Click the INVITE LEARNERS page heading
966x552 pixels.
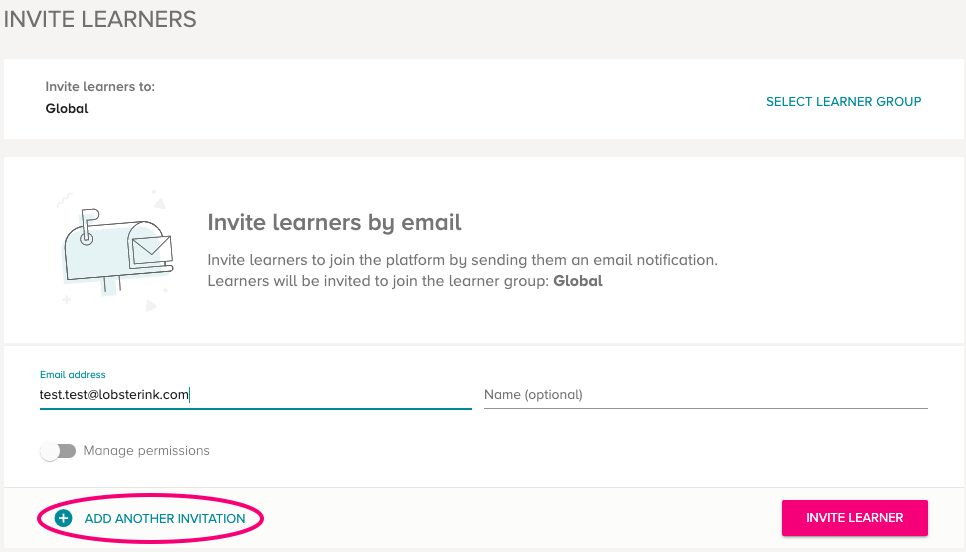[100, 19]
